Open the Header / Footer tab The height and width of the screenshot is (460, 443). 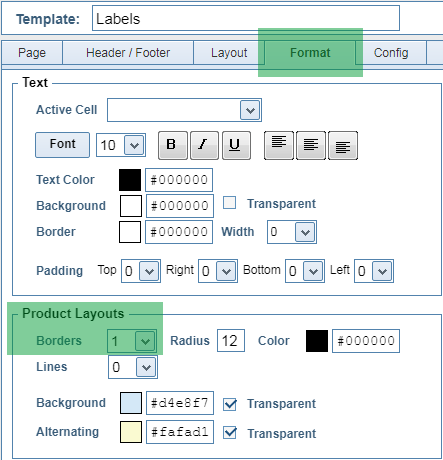128,53
